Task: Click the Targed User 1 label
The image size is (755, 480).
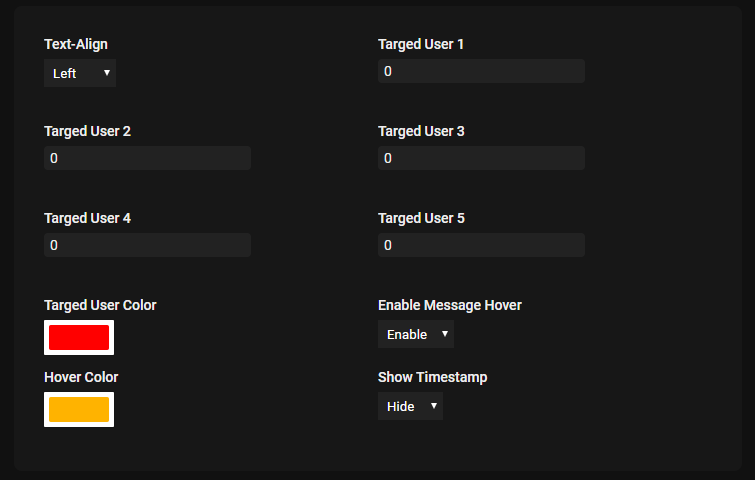Action: 421,44
